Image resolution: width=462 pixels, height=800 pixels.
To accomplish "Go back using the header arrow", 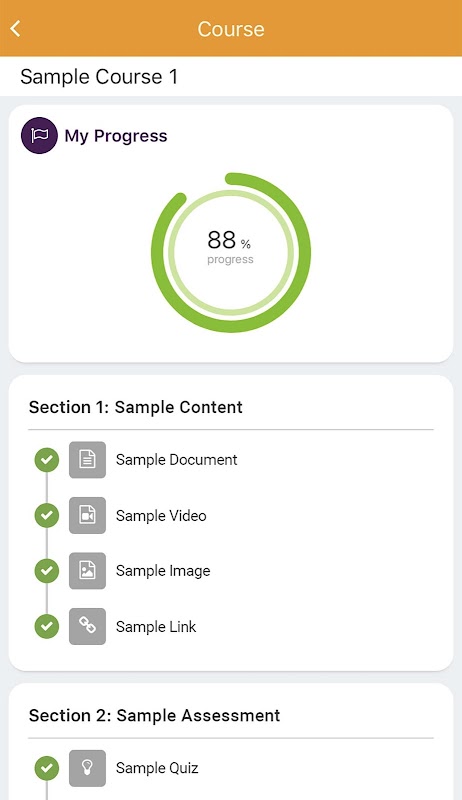I will [16, 29].
